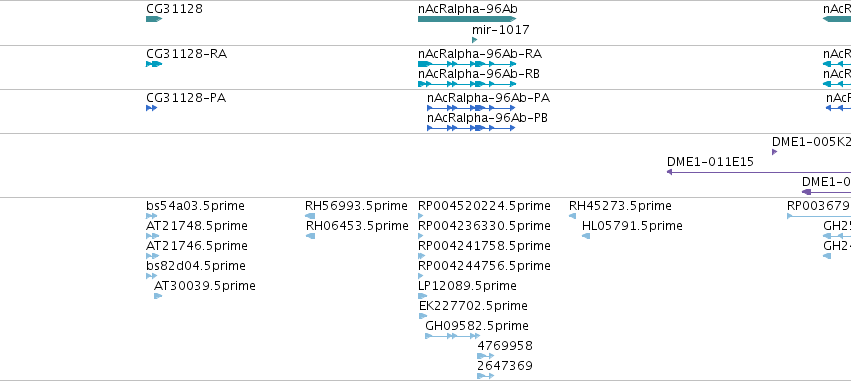Viewport: 851px width, 381px height.
Task: Click the LP12089.5prime EST glyph
Action: click(x=423, y=296)
